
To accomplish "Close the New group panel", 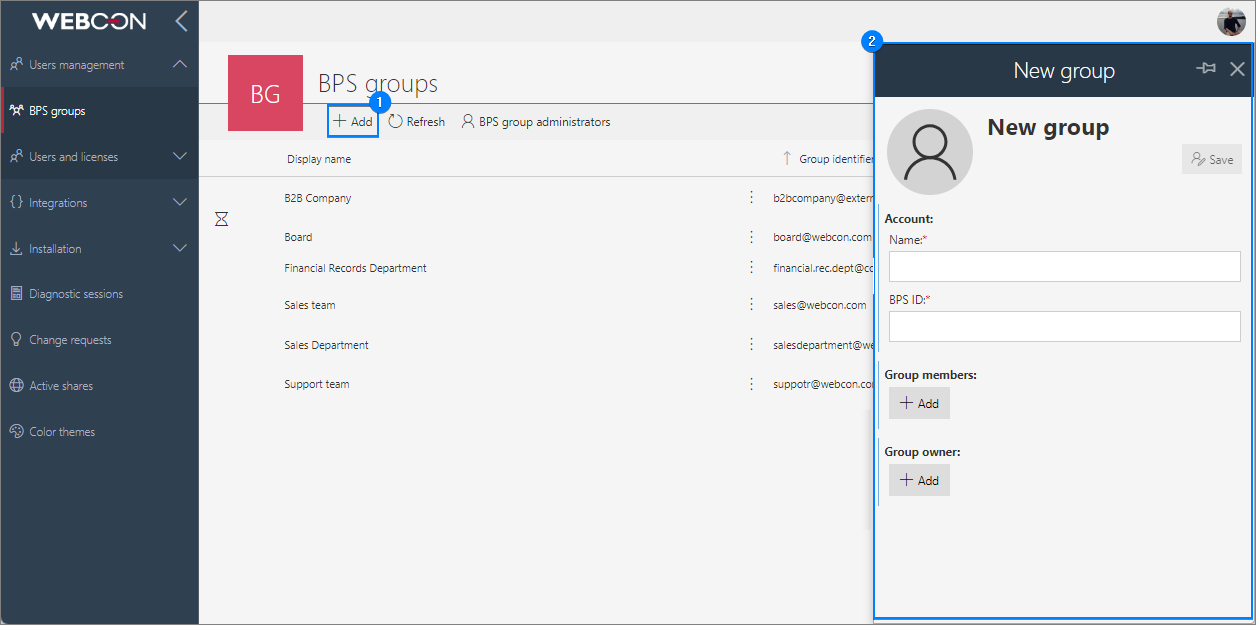I will (1237, 69).
